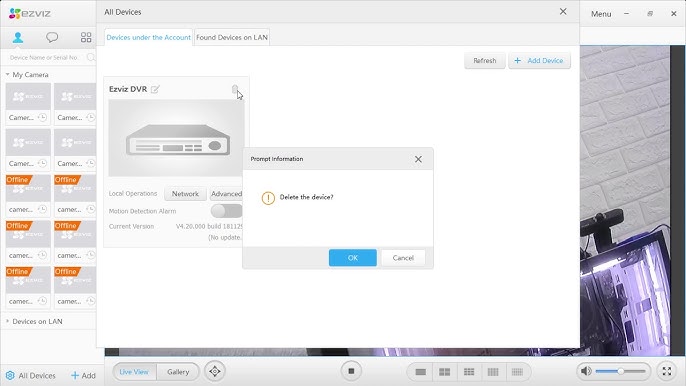Open Network local operations
This screenshot has width=686, height=386.
click(185, 193)
